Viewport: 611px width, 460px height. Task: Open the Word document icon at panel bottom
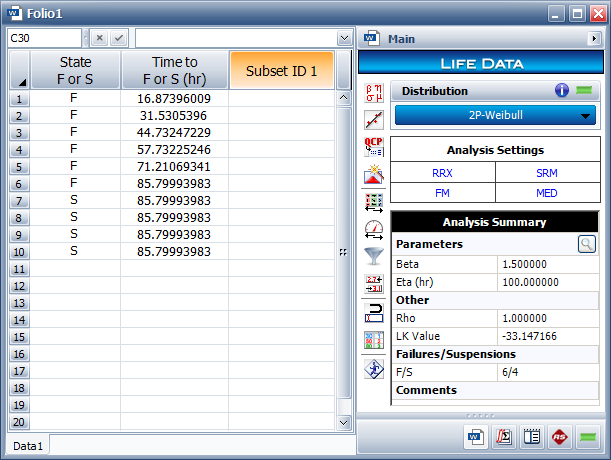(x=473, y=437)
